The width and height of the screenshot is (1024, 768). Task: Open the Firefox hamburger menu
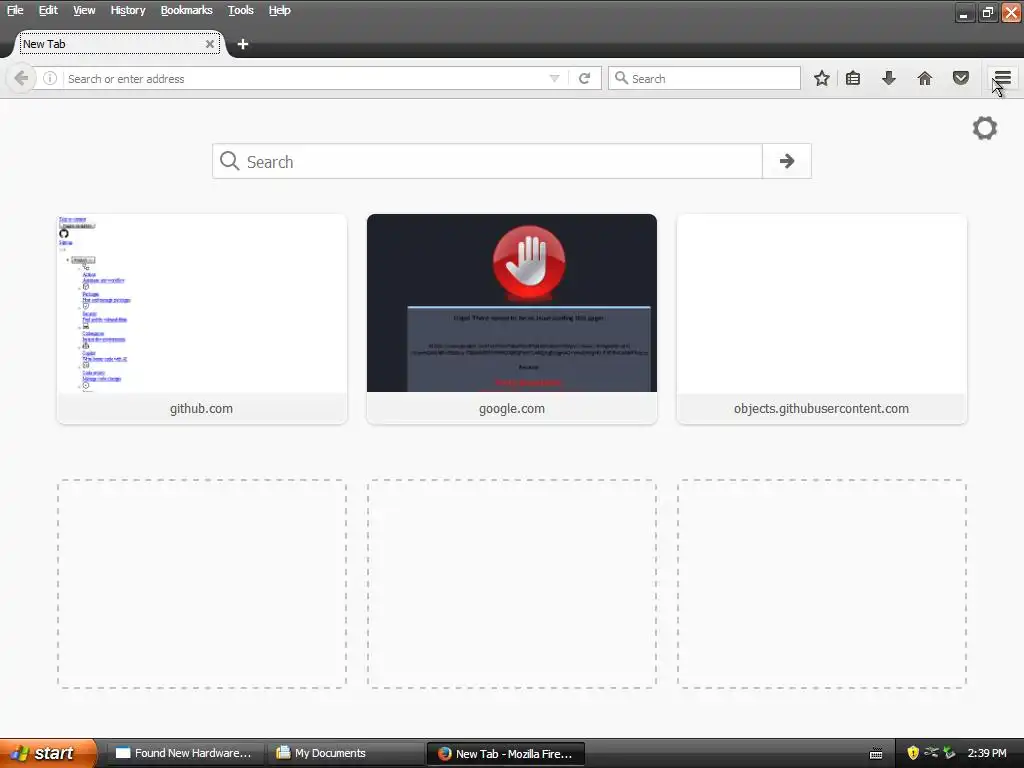pyautogui.click(x=1002, y=78)
